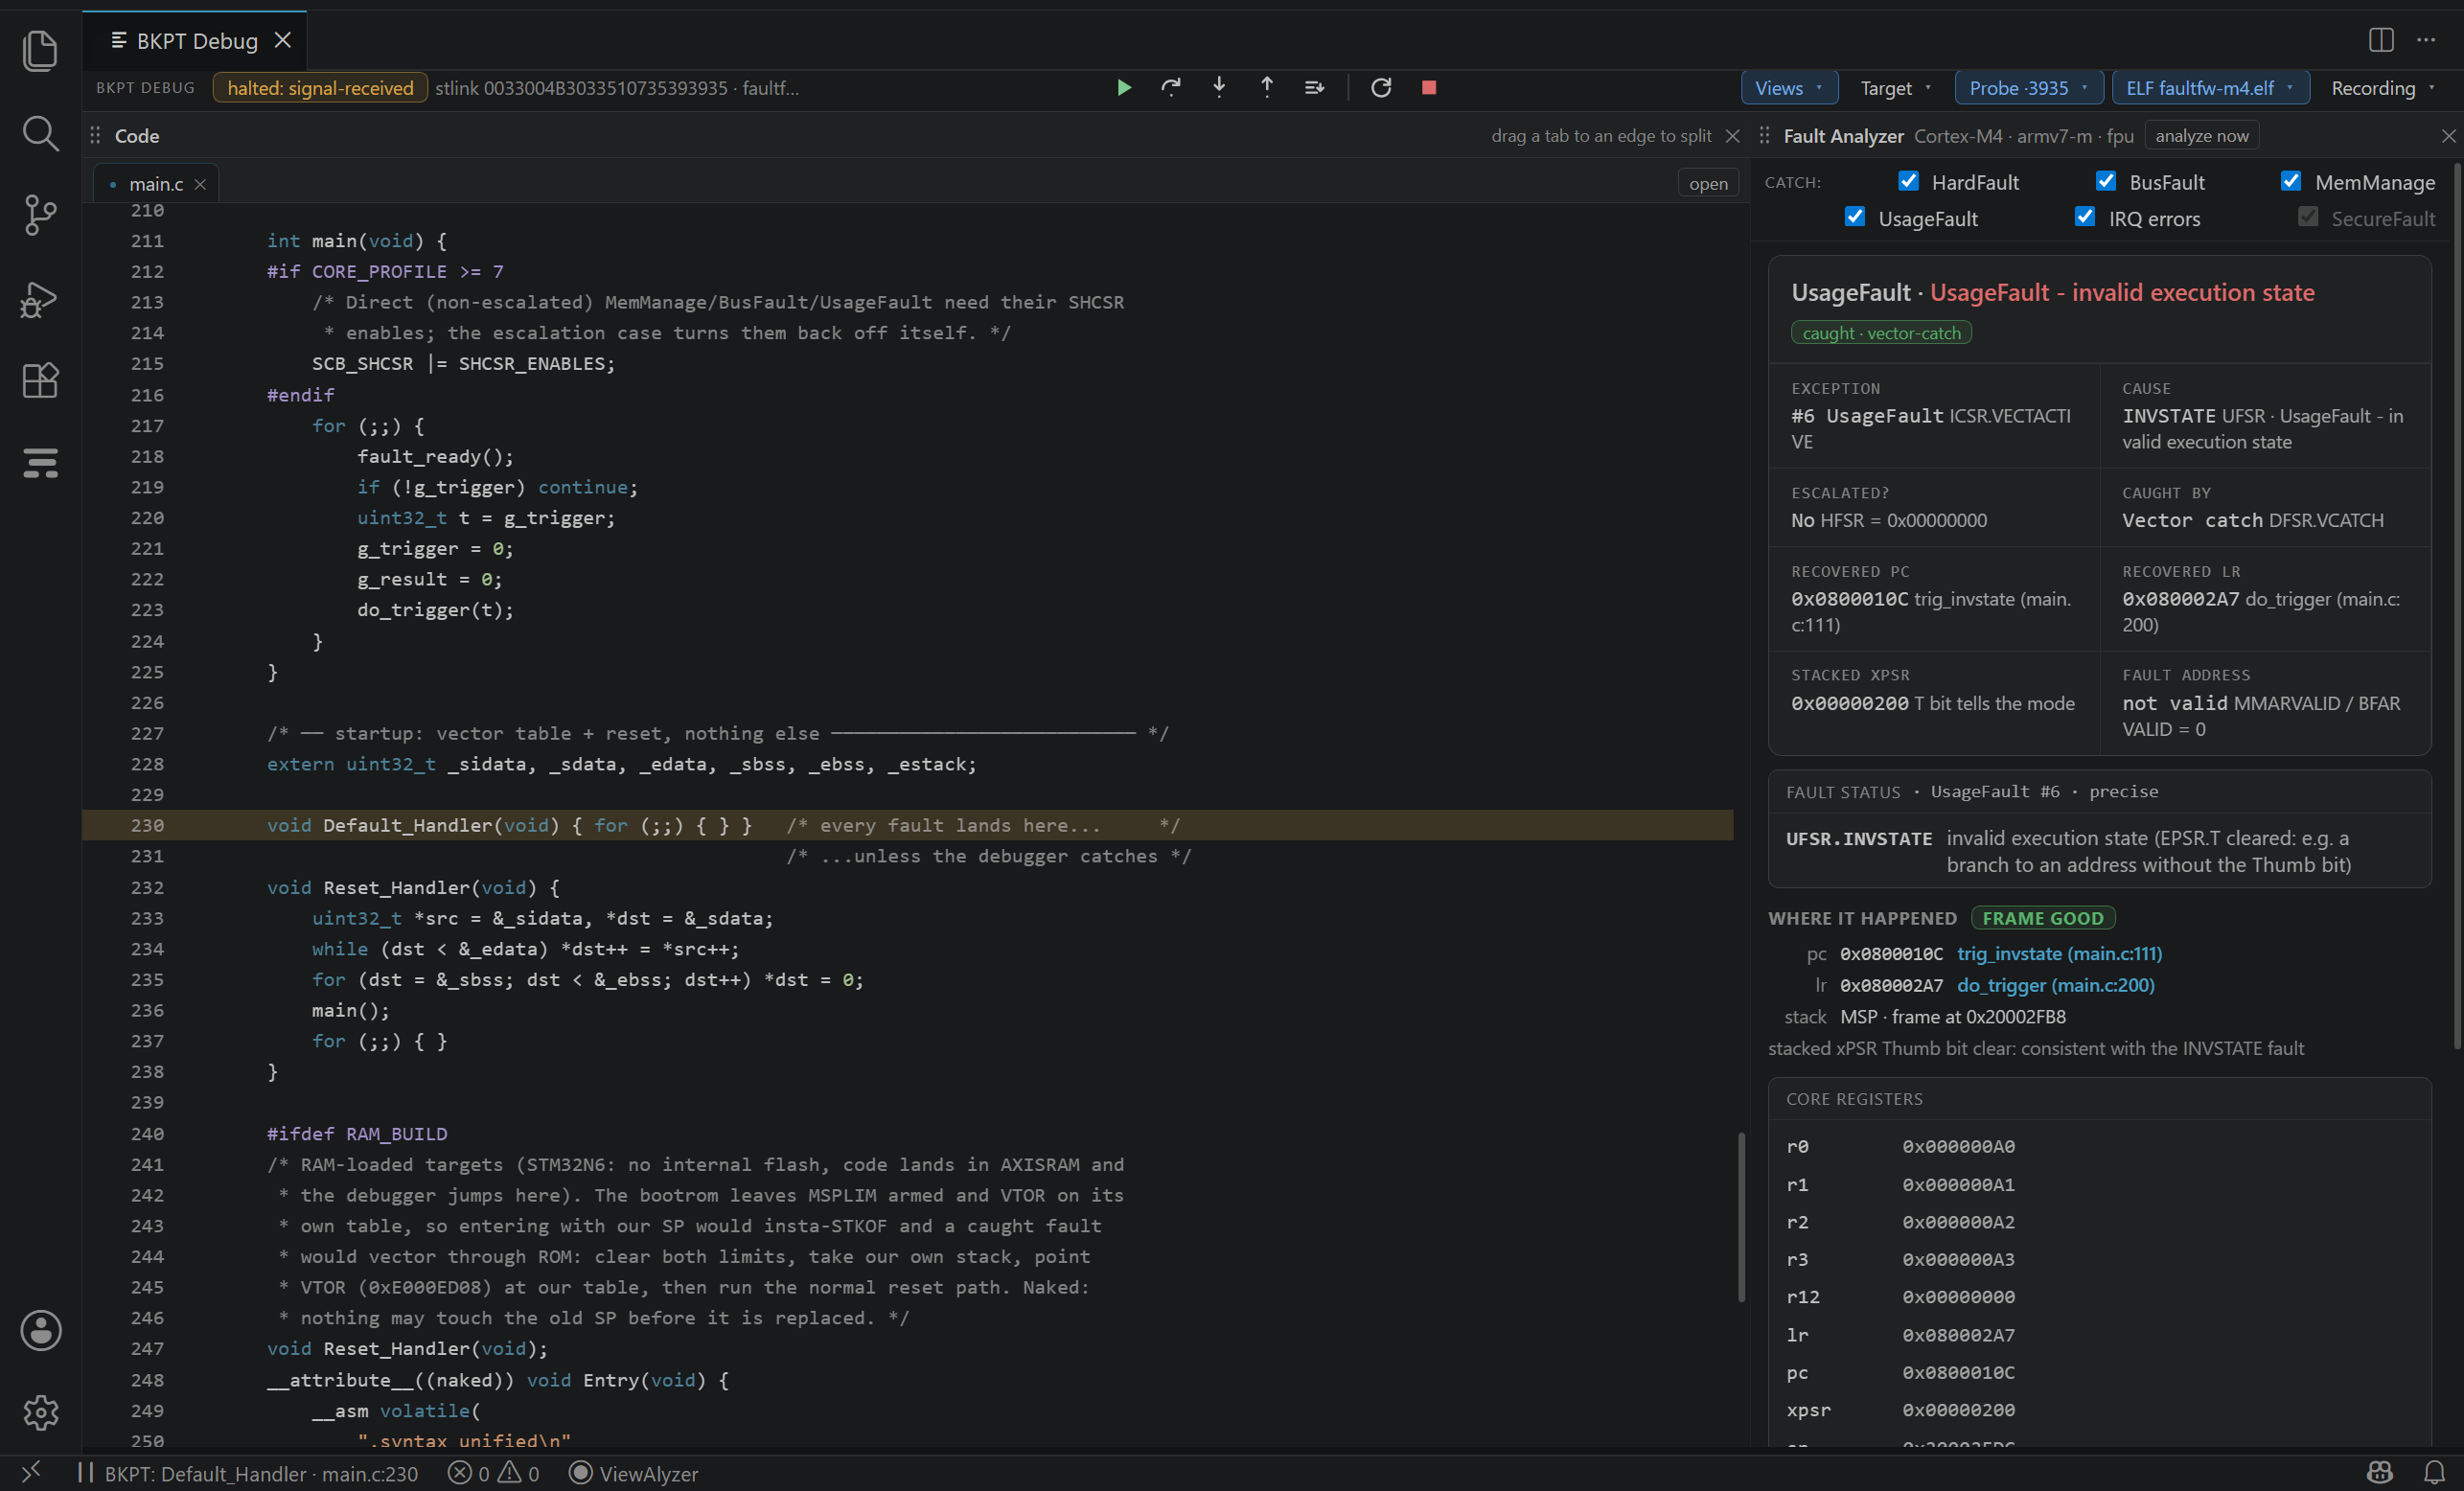Open the errors and warnings counter
The height and width of the screenshot is (1491, 2464).
493,1473
